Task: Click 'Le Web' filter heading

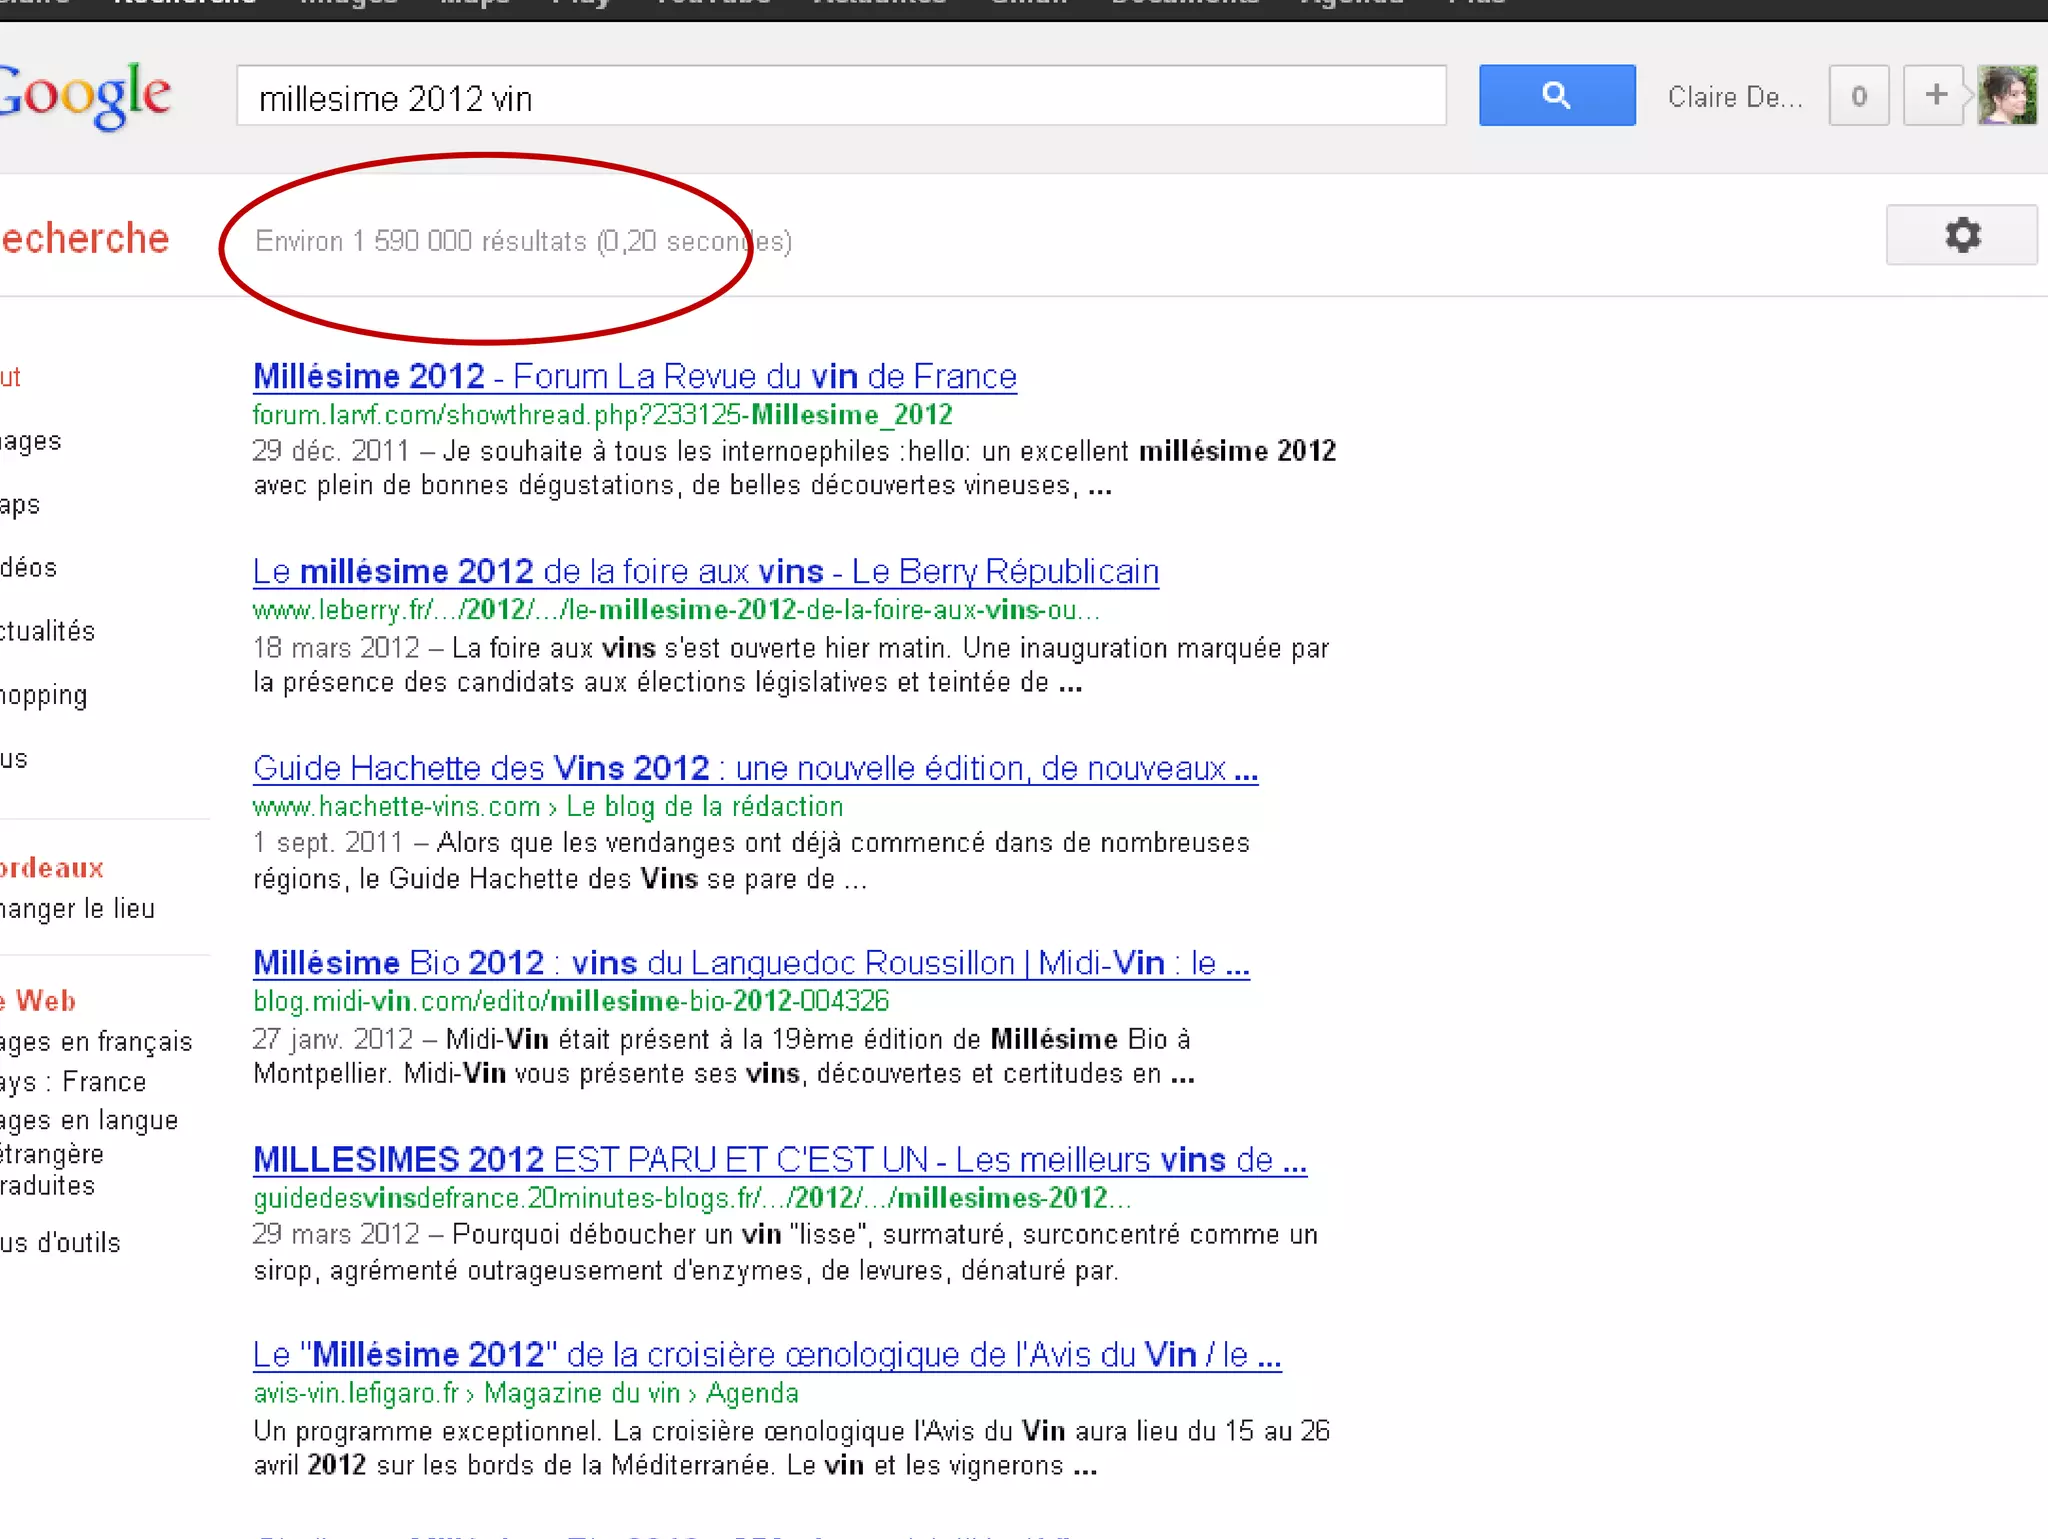Action: [38, 1001]
